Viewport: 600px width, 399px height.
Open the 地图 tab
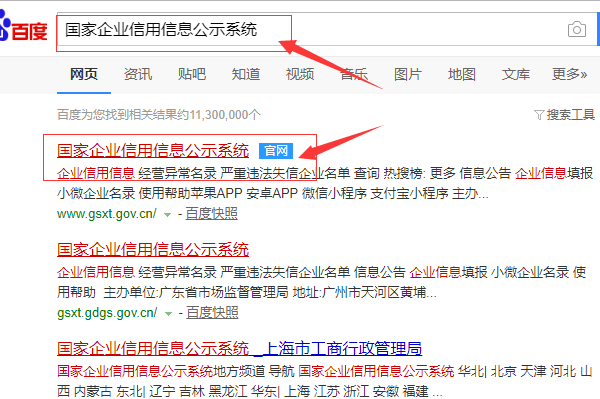pyautogui.click(x=462, y=74)
